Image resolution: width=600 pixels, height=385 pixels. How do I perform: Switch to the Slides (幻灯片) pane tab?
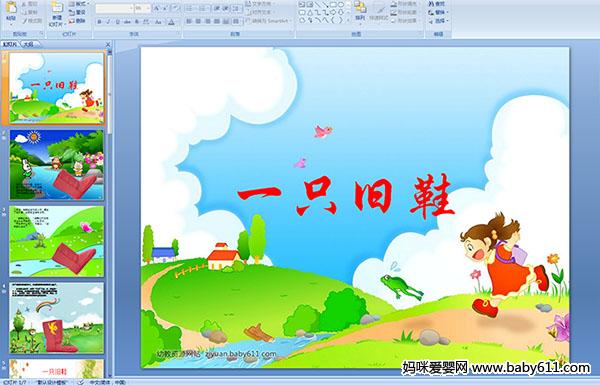10,44
